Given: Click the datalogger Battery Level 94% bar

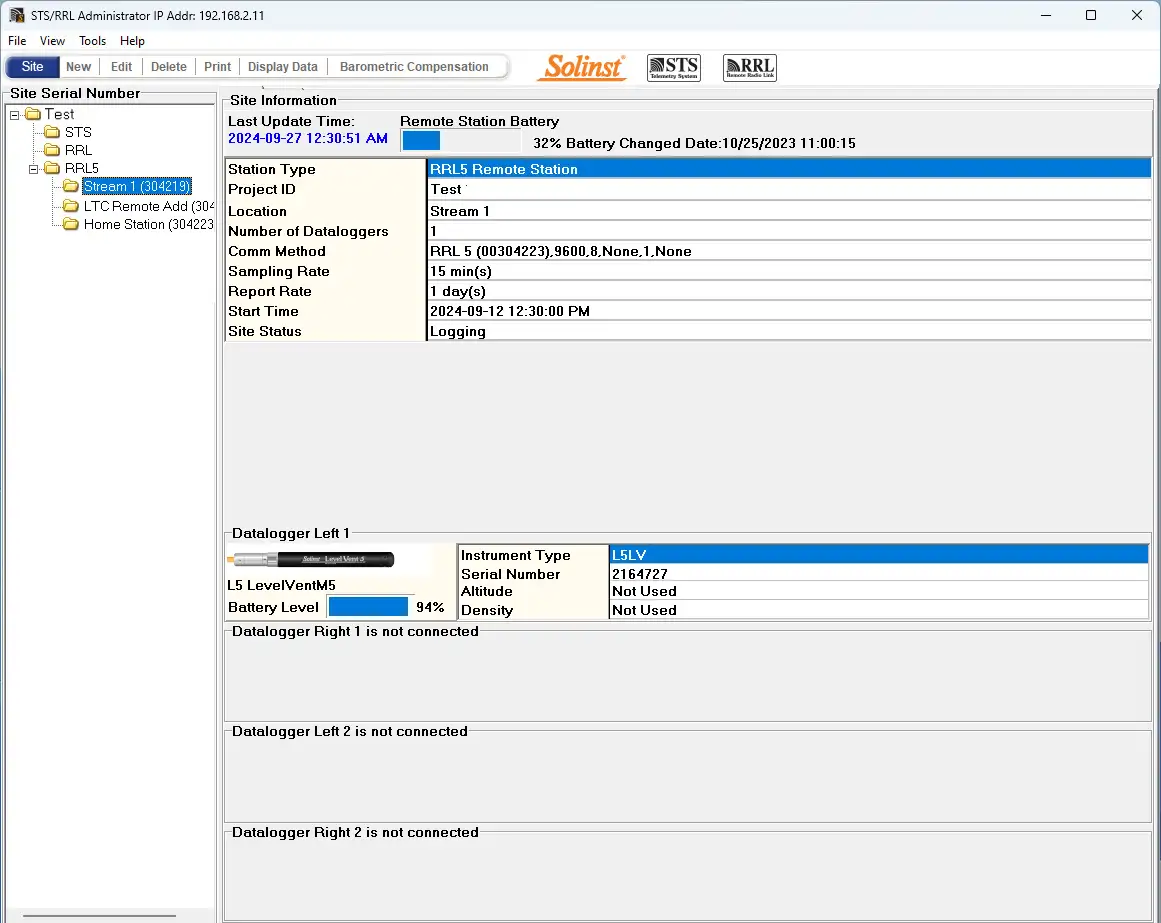Looking at the screenshot, I should click(x=368, y=607).
